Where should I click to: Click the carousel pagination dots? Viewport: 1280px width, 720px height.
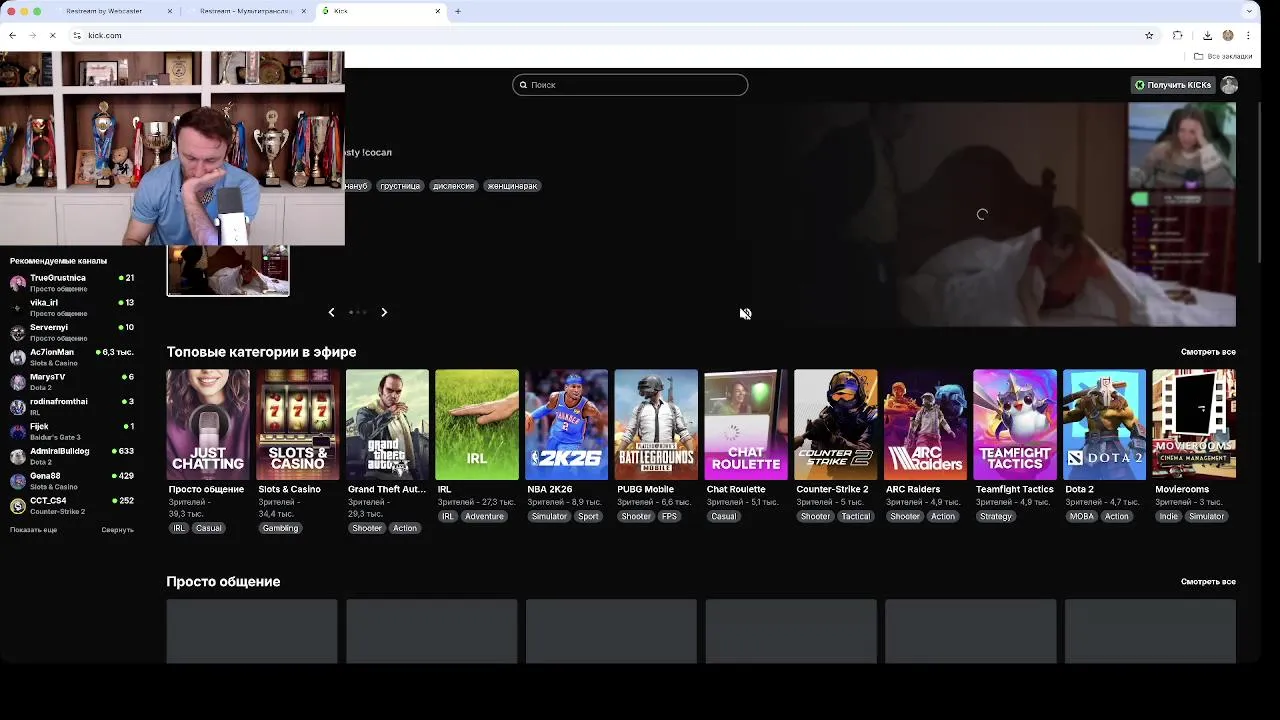[357, 312]
